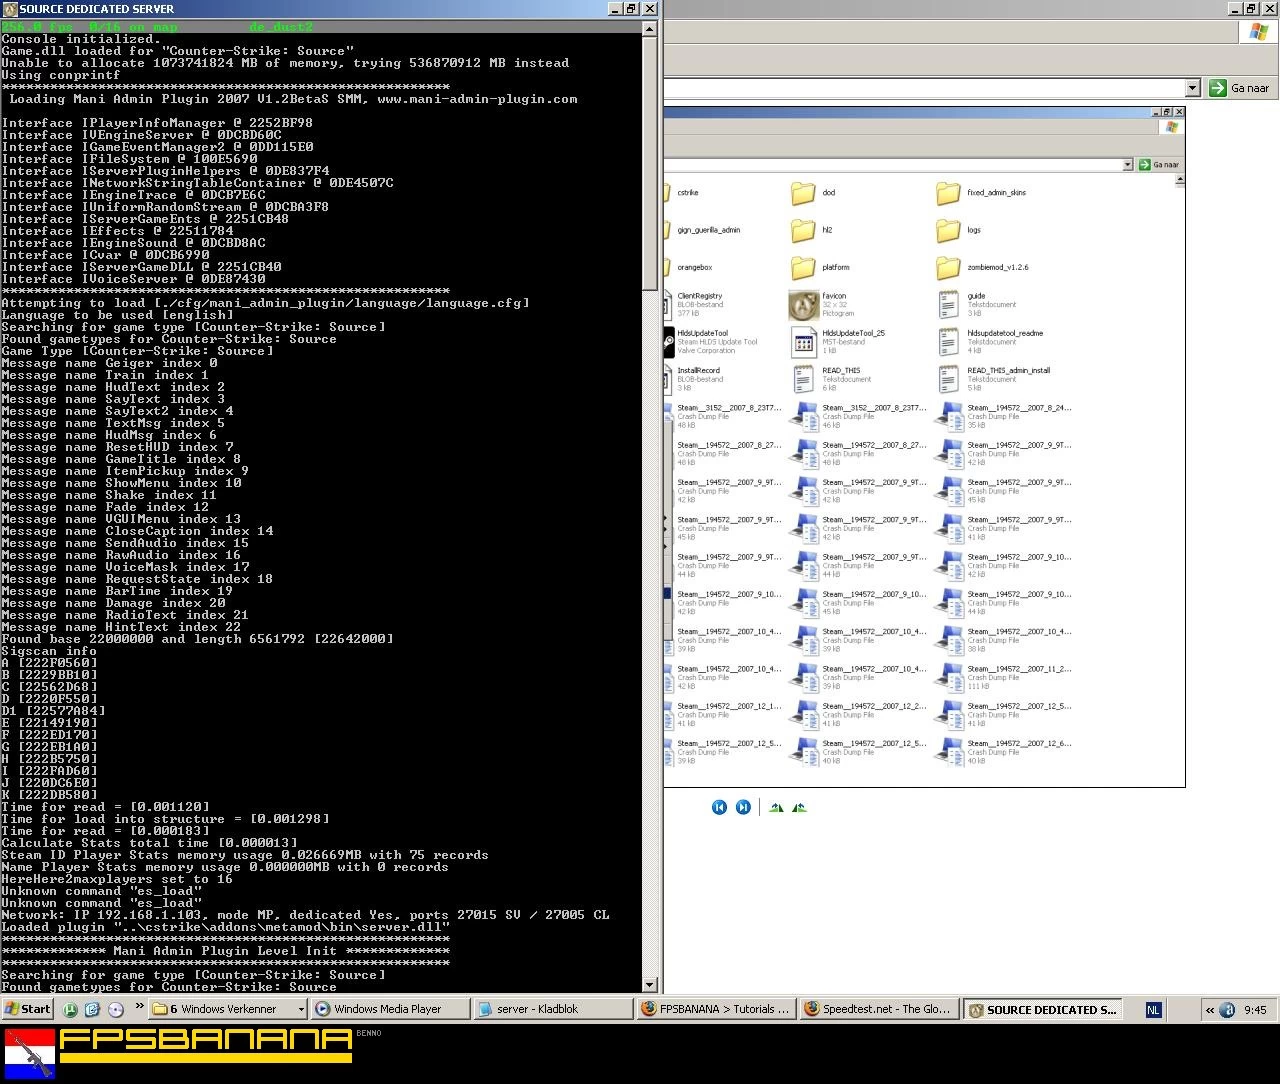Click the 'Interface IVoiceServer' console line
This screenshot has height=1084, width=1280.
click(134, 279)
